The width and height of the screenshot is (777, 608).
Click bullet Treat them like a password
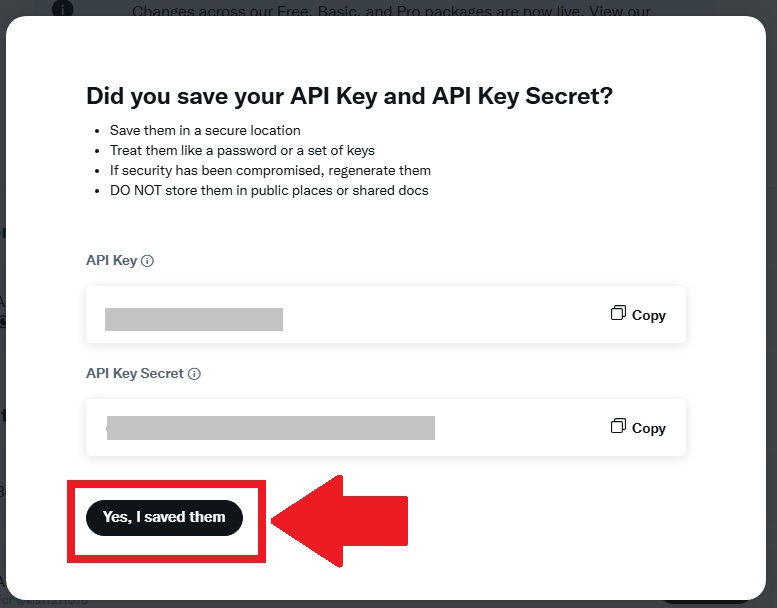click(x=242, y=150)
